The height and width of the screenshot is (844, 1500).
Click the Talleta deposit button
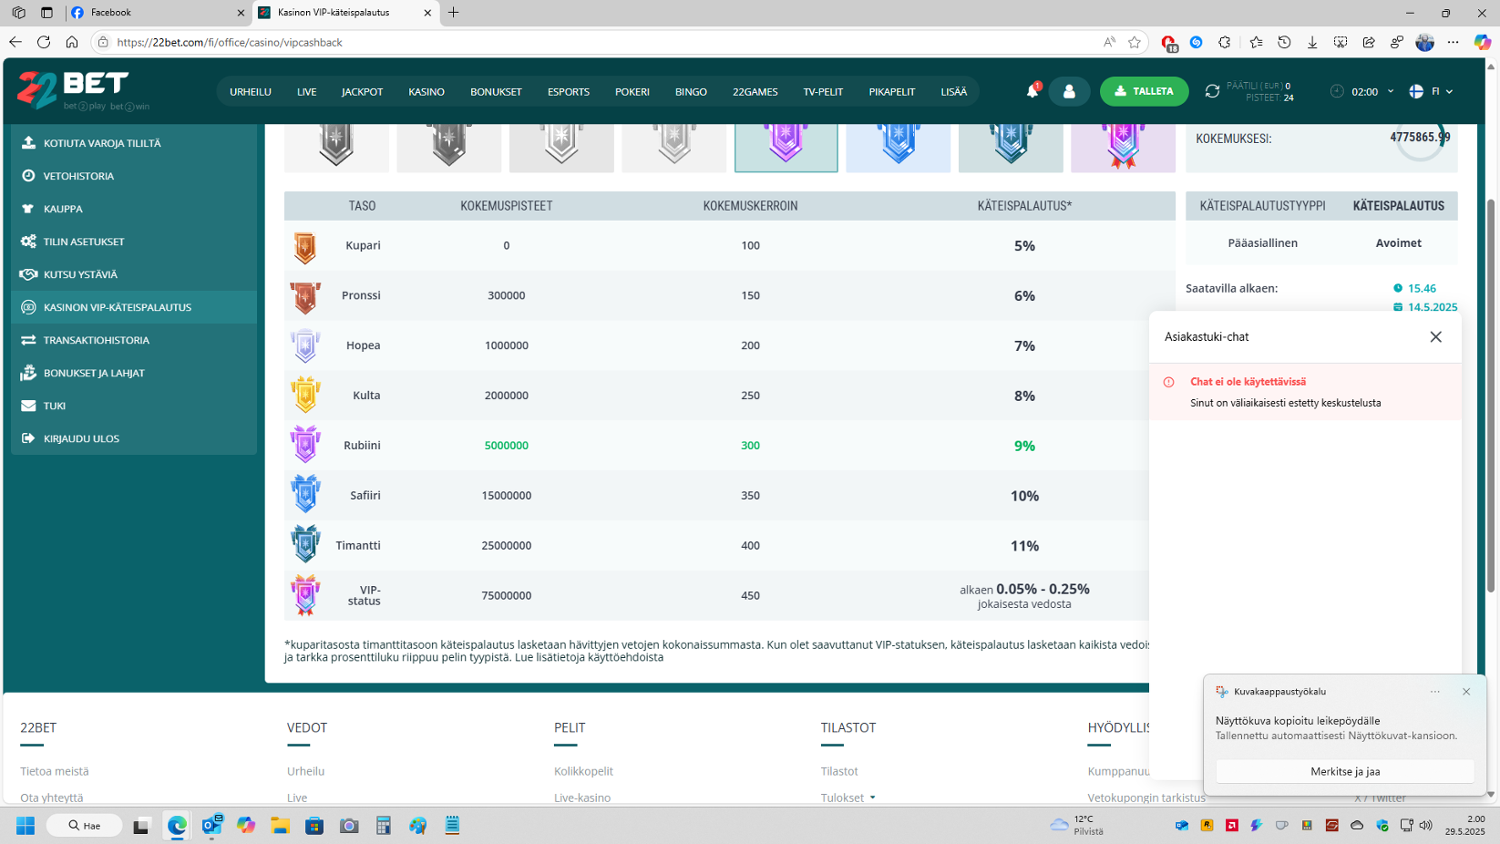point(1144,91)
